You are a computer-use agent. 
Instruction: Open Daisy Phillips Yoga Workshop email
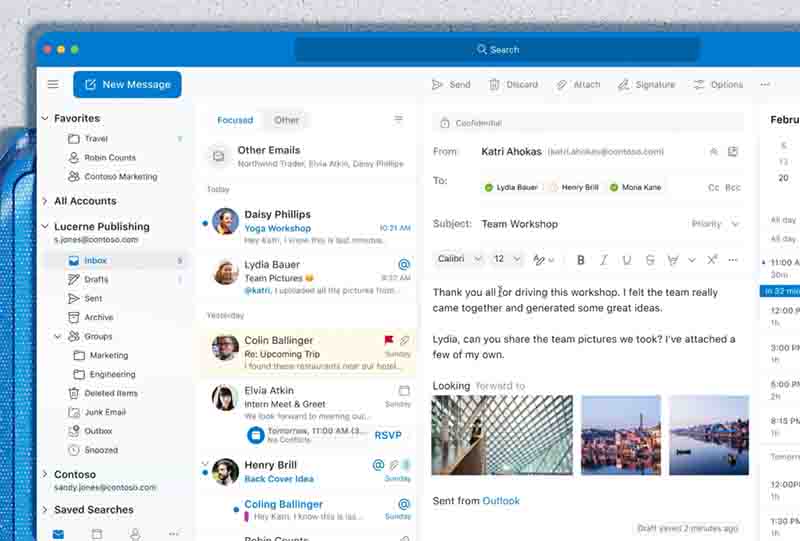tap(308, 227)
